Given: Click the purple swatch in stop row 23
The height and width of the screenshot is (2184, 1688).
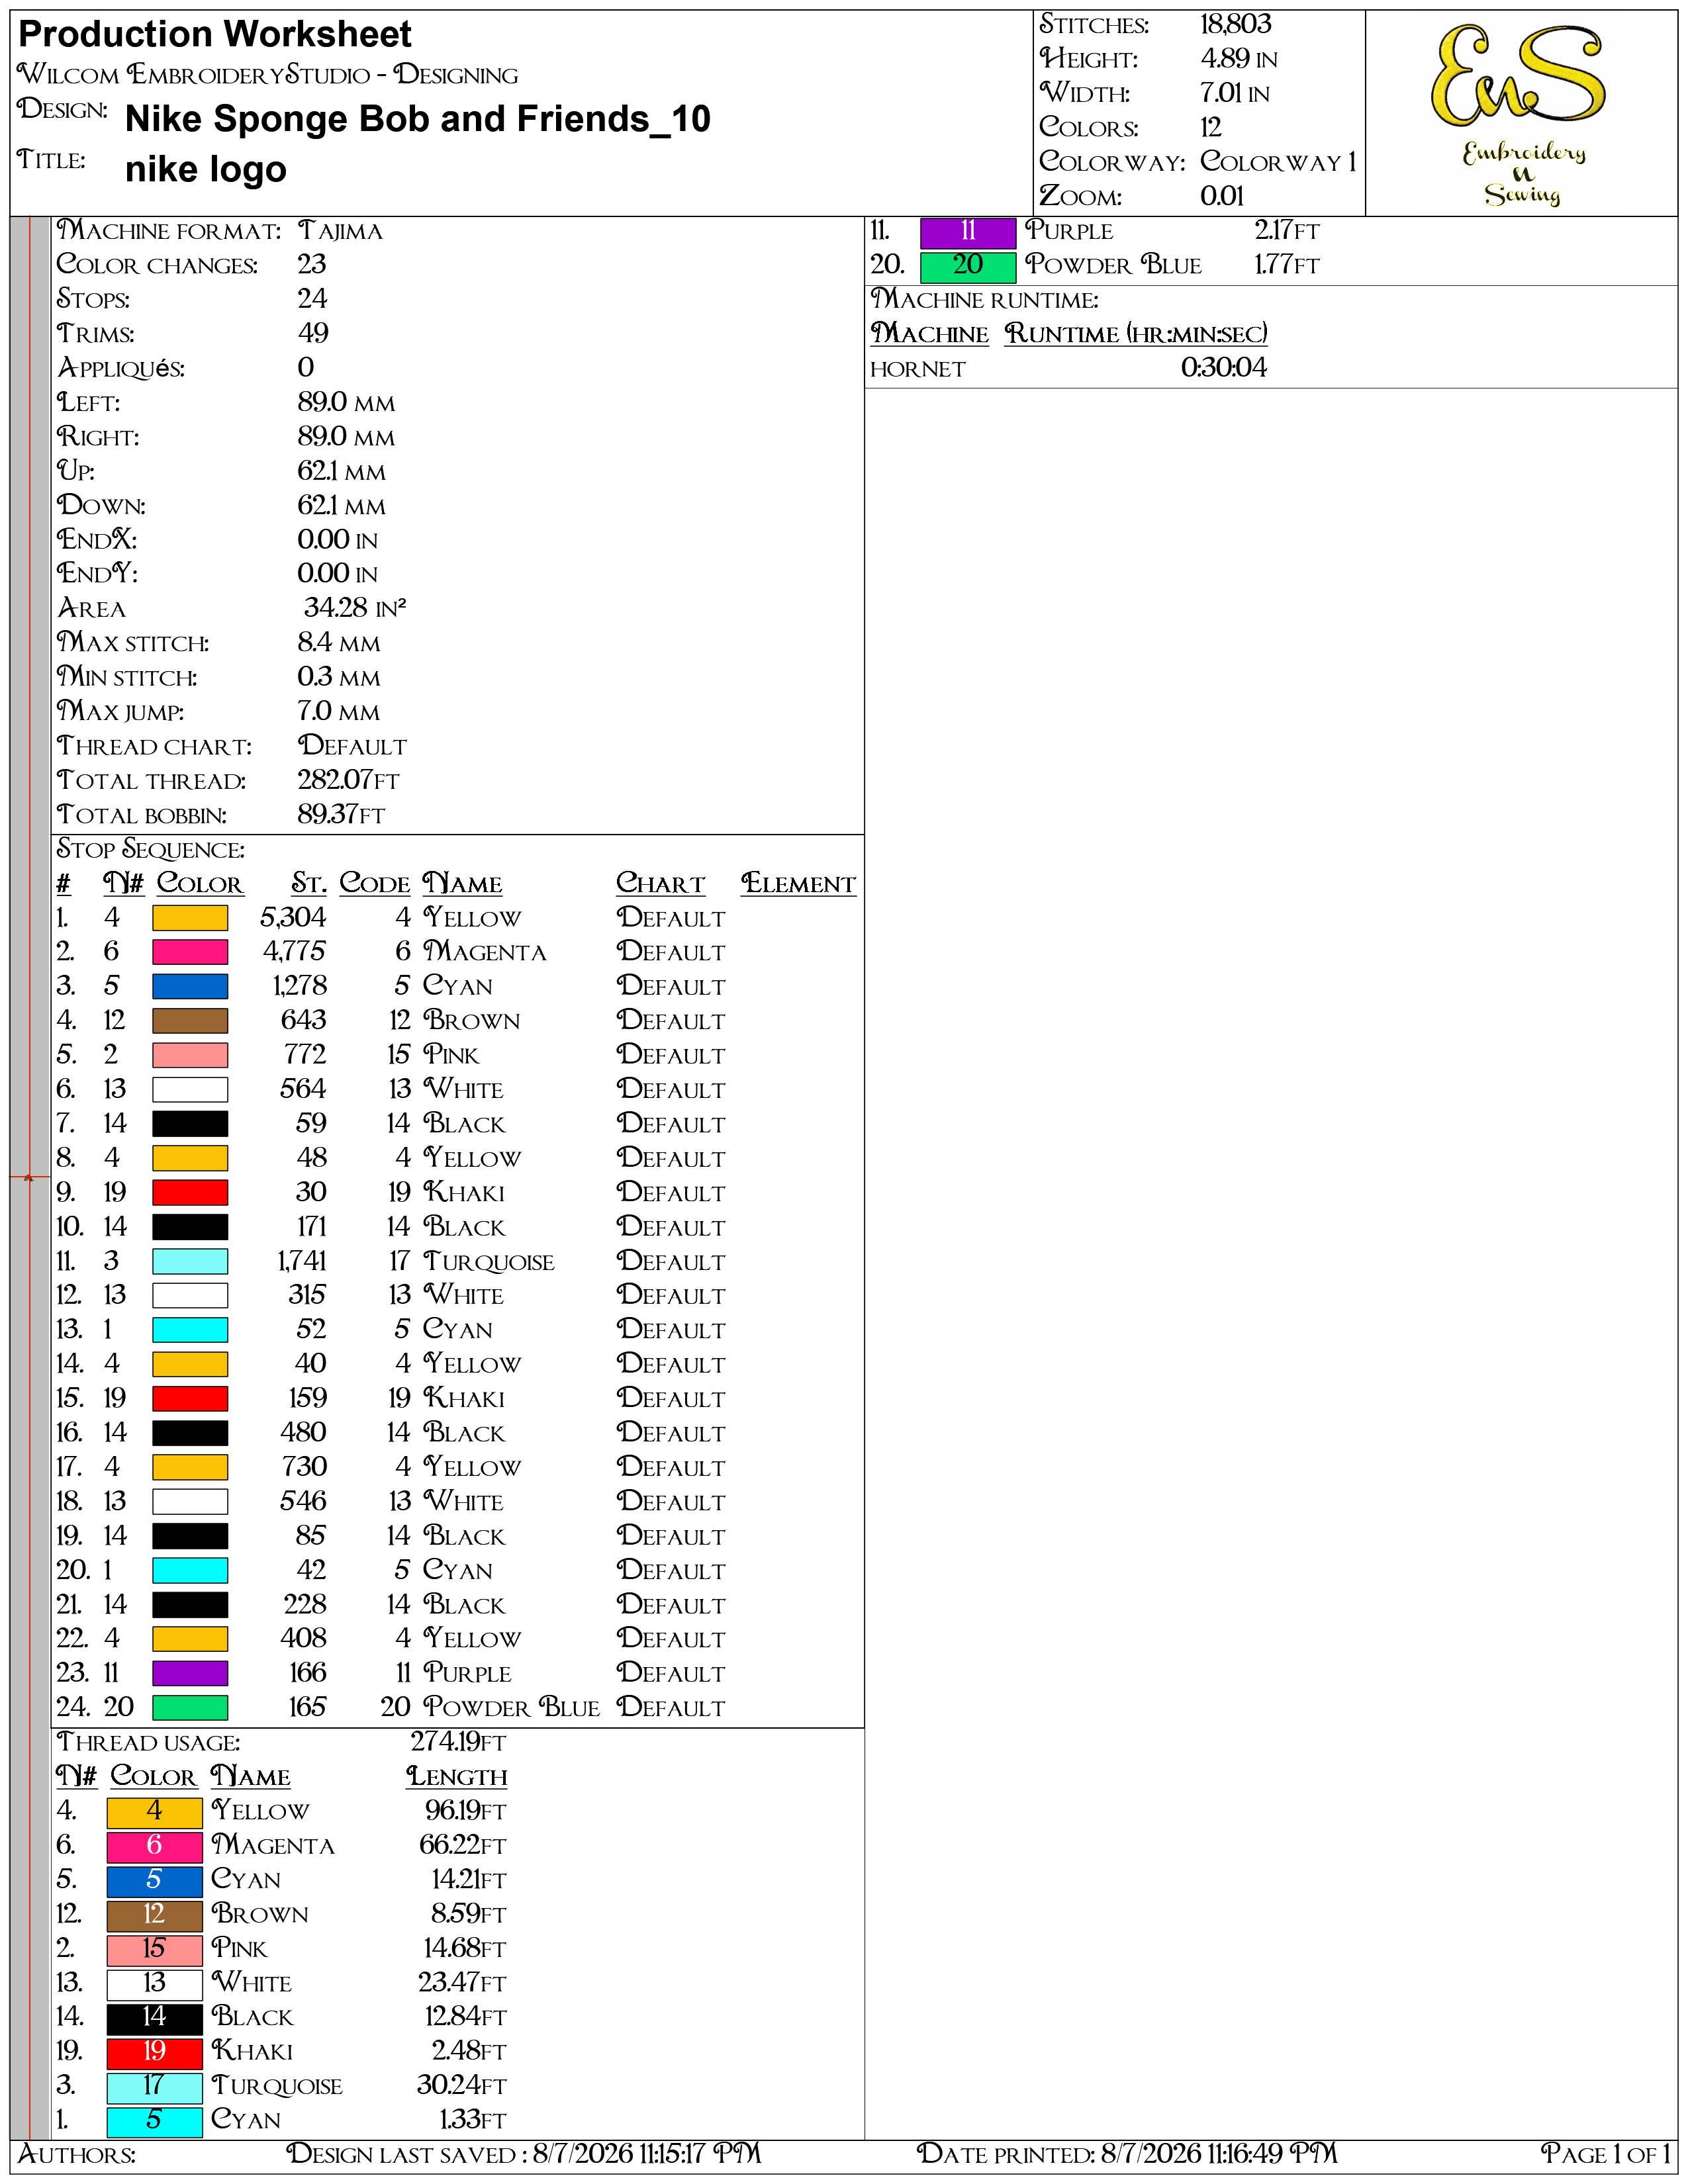Looking at the screenshot, I should (x=190, y=1674).
